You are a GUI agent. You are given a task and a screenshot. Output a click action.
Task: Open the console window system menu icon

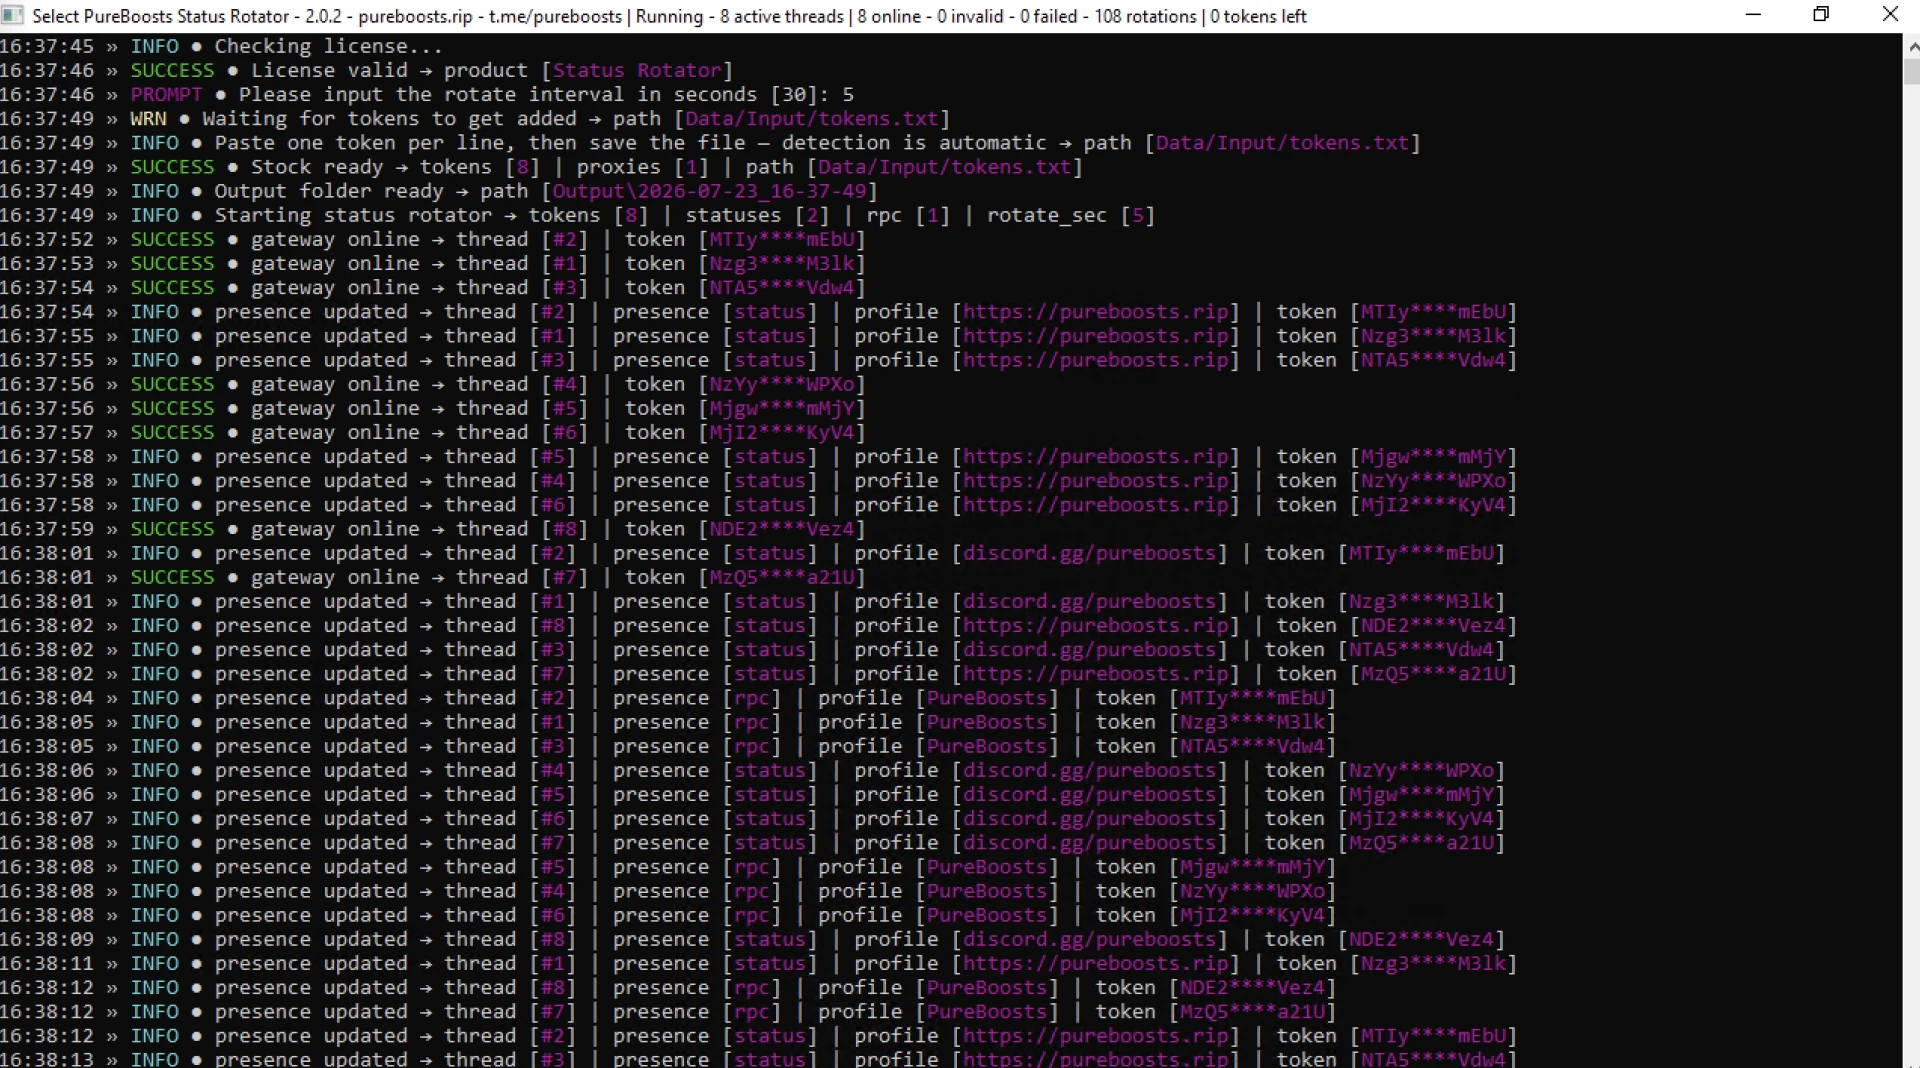[13, 15]
